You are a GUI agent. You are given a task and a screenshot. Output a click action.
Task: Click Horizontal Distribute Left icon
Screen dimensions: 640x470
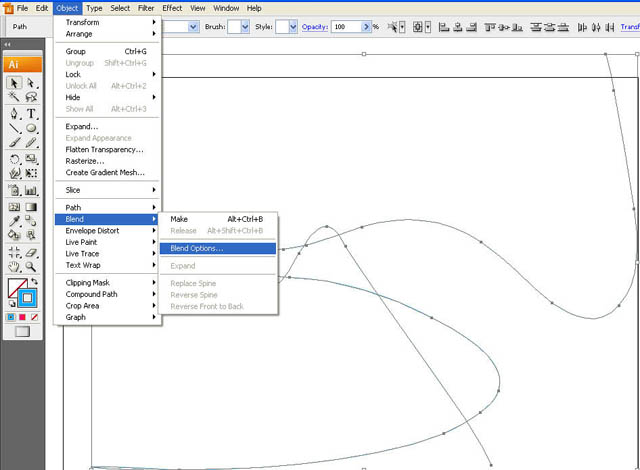pyautogui.click(x=582, y=27)
